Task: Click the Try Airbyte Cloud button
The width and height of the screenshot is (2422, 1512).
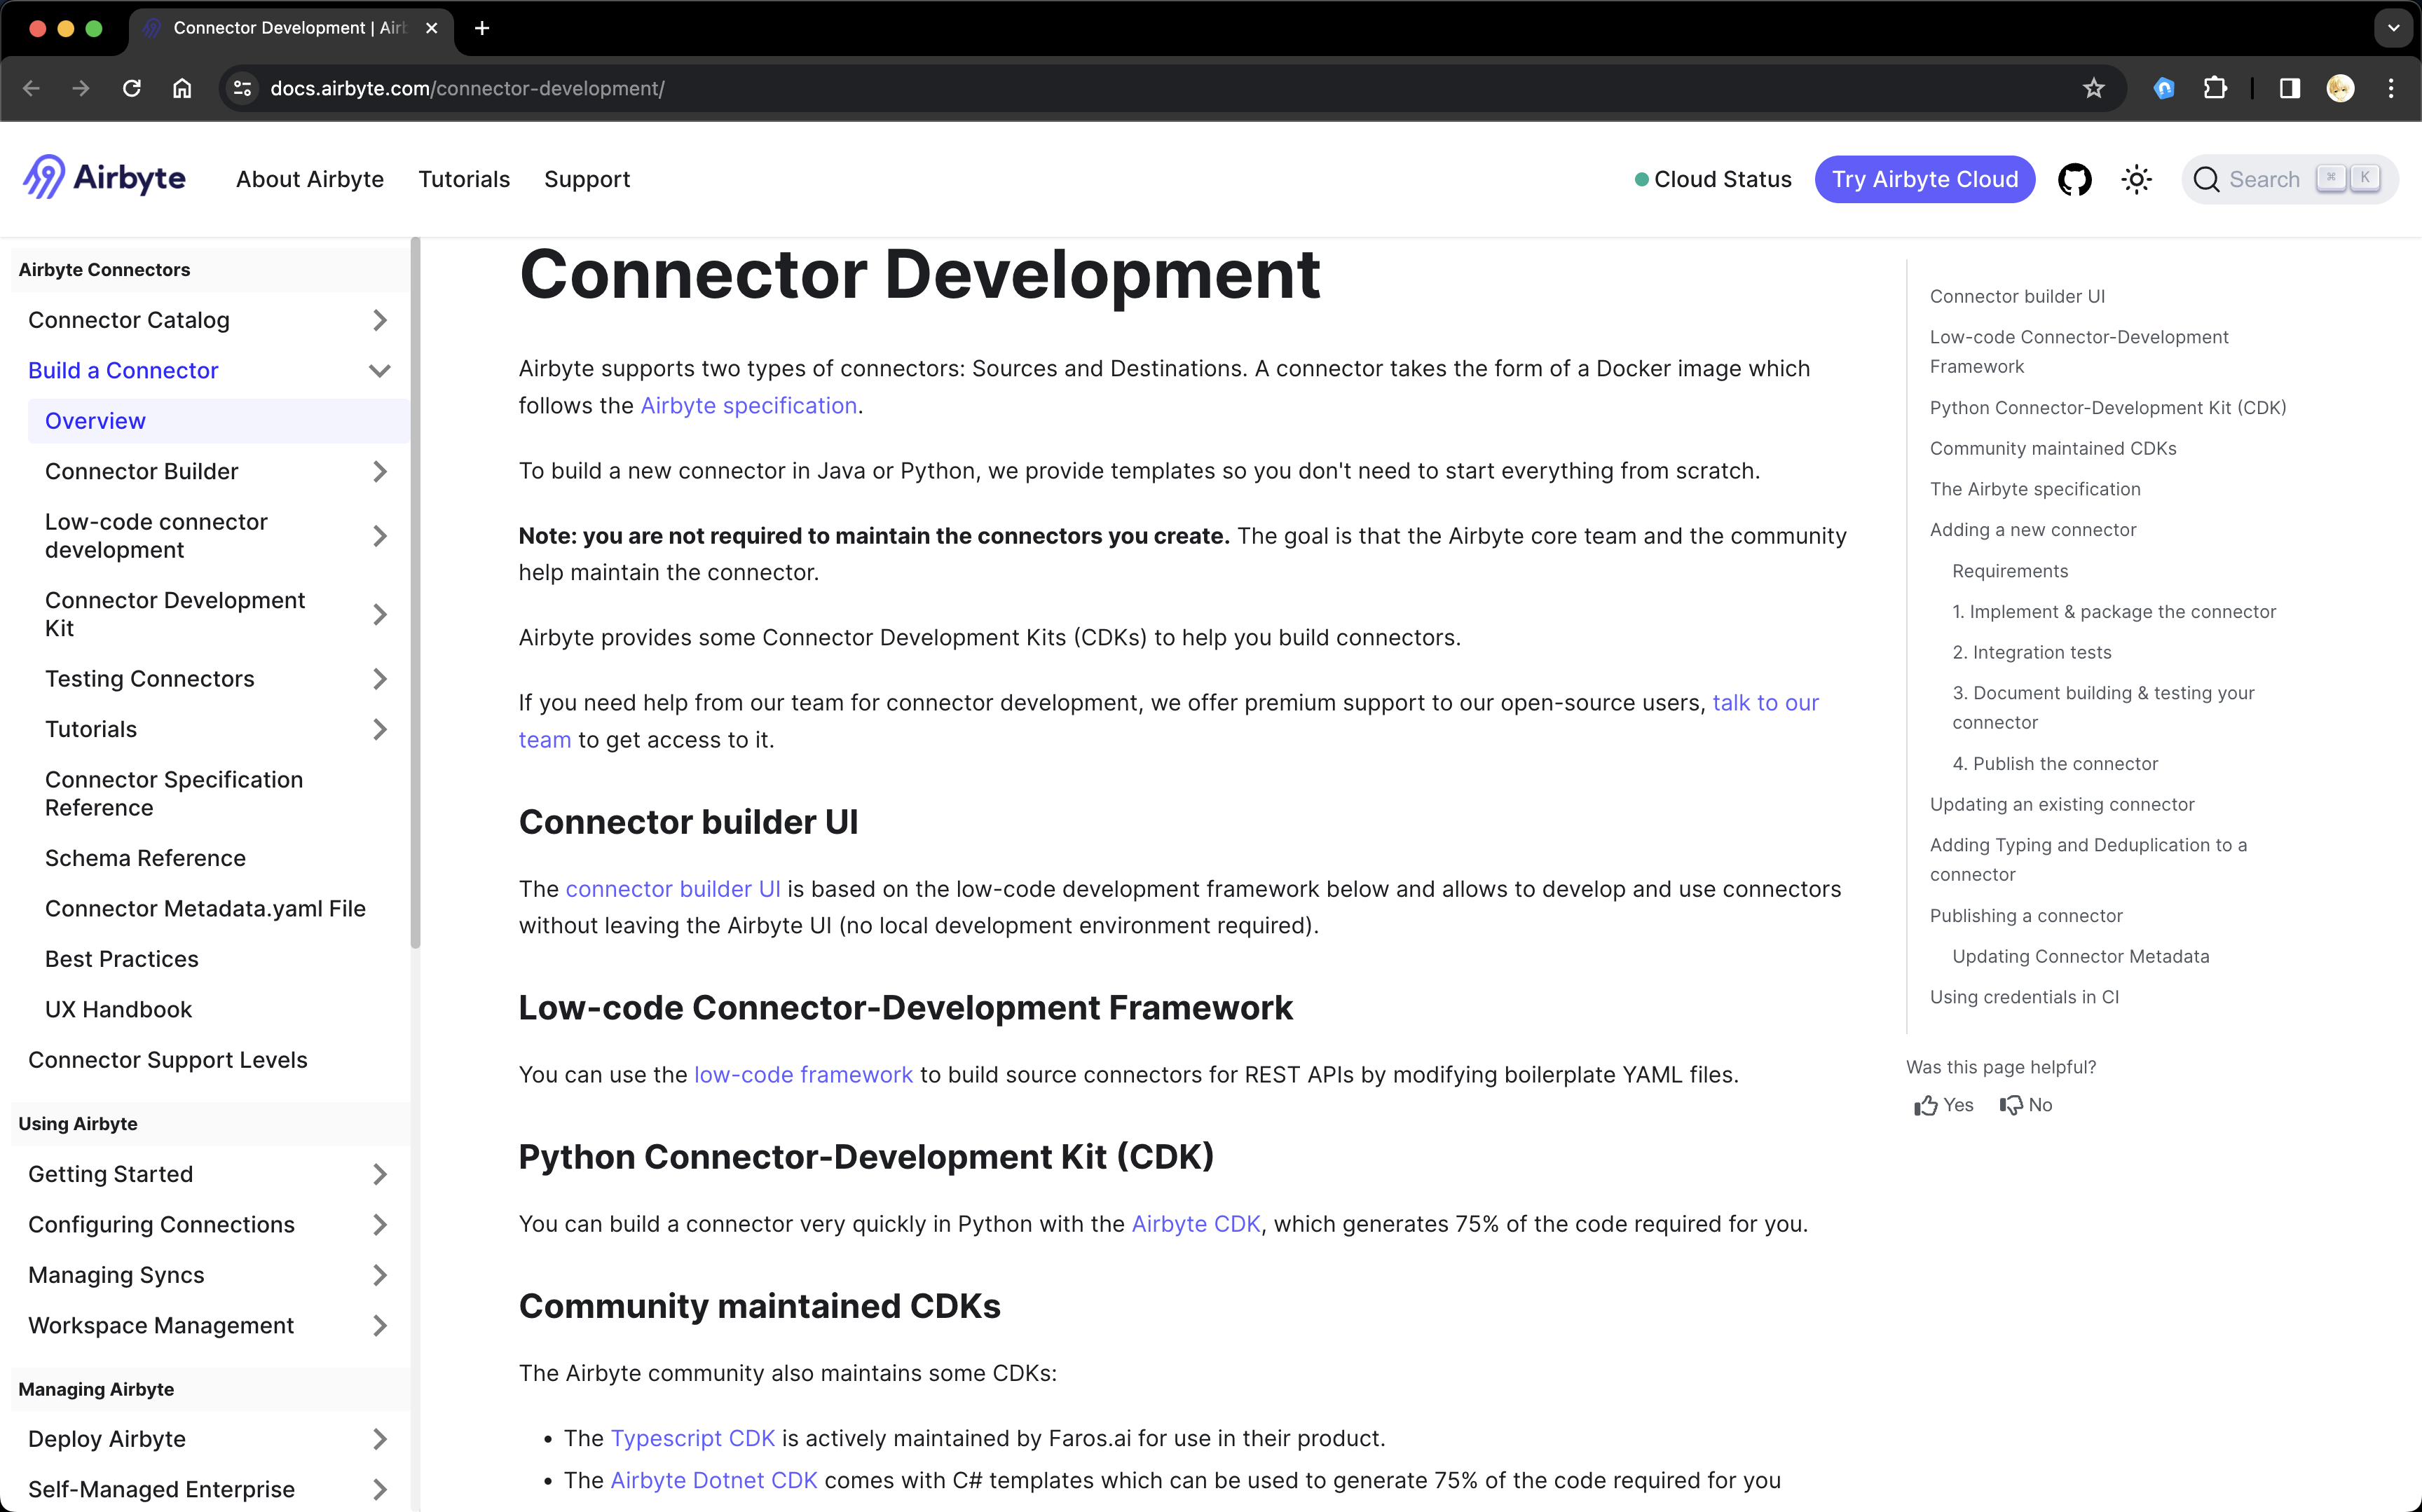Action: [x=1925, y=179]
